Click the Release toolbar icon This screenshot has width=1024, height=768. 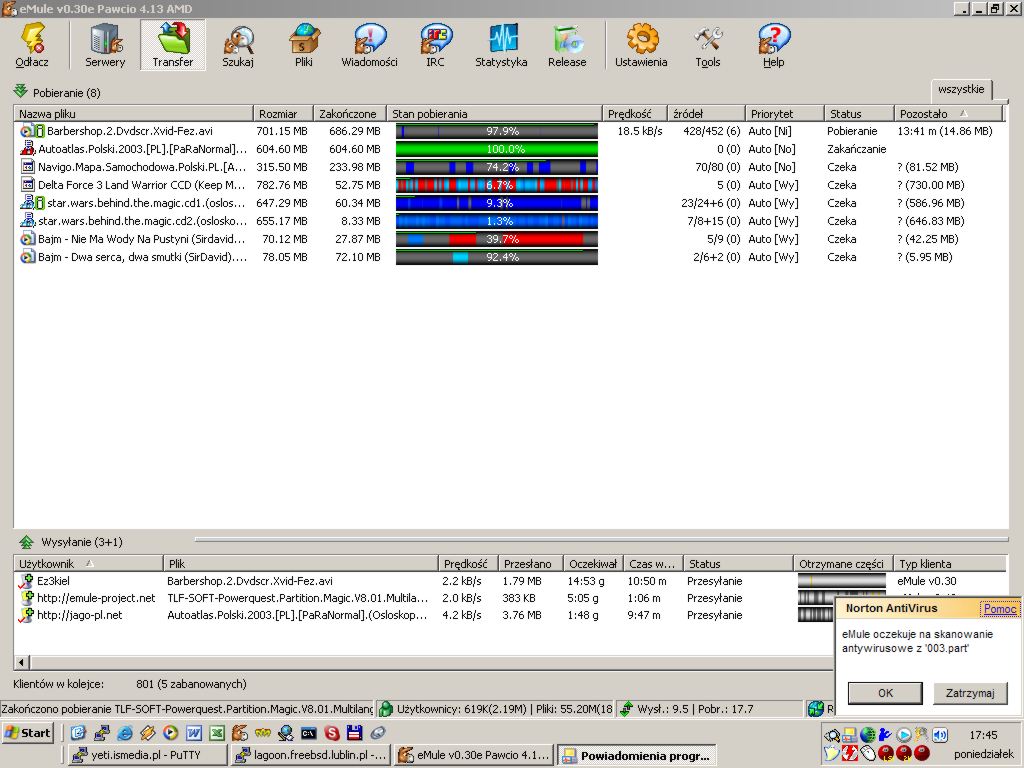(567, 44)
